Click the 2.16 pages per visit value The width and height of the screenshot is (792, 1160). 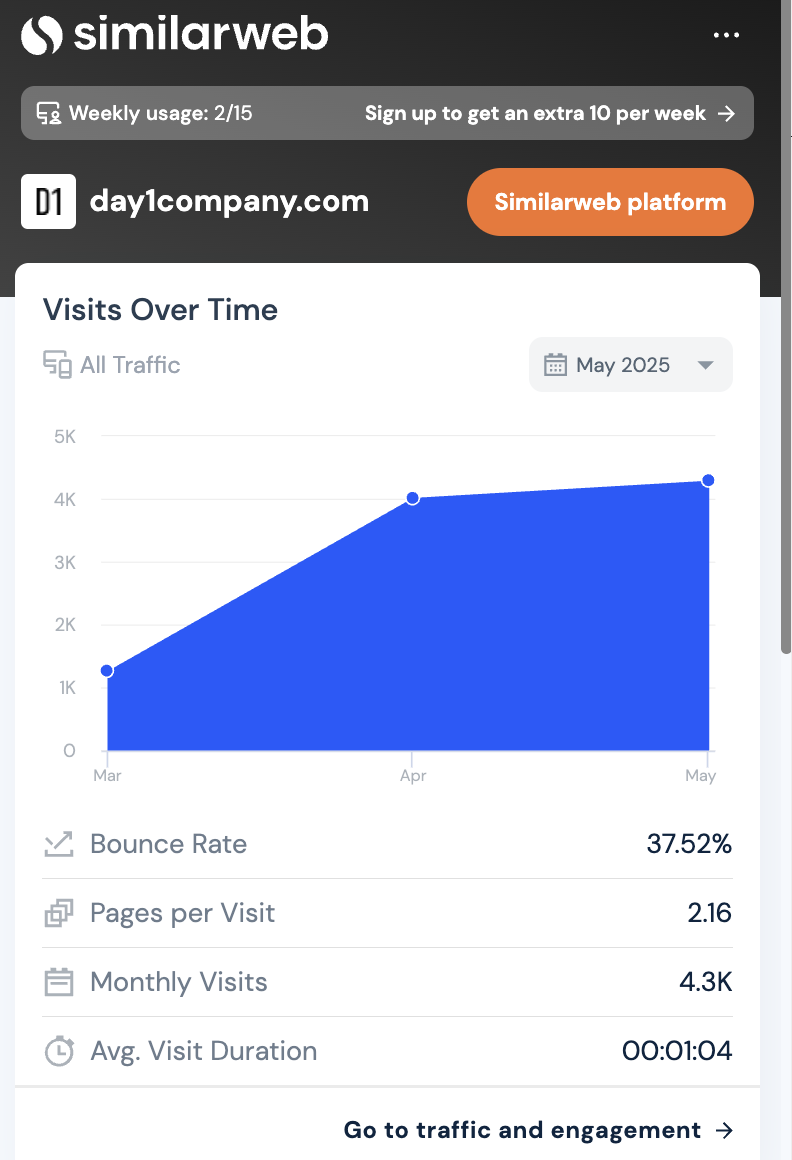coord(709,913)
